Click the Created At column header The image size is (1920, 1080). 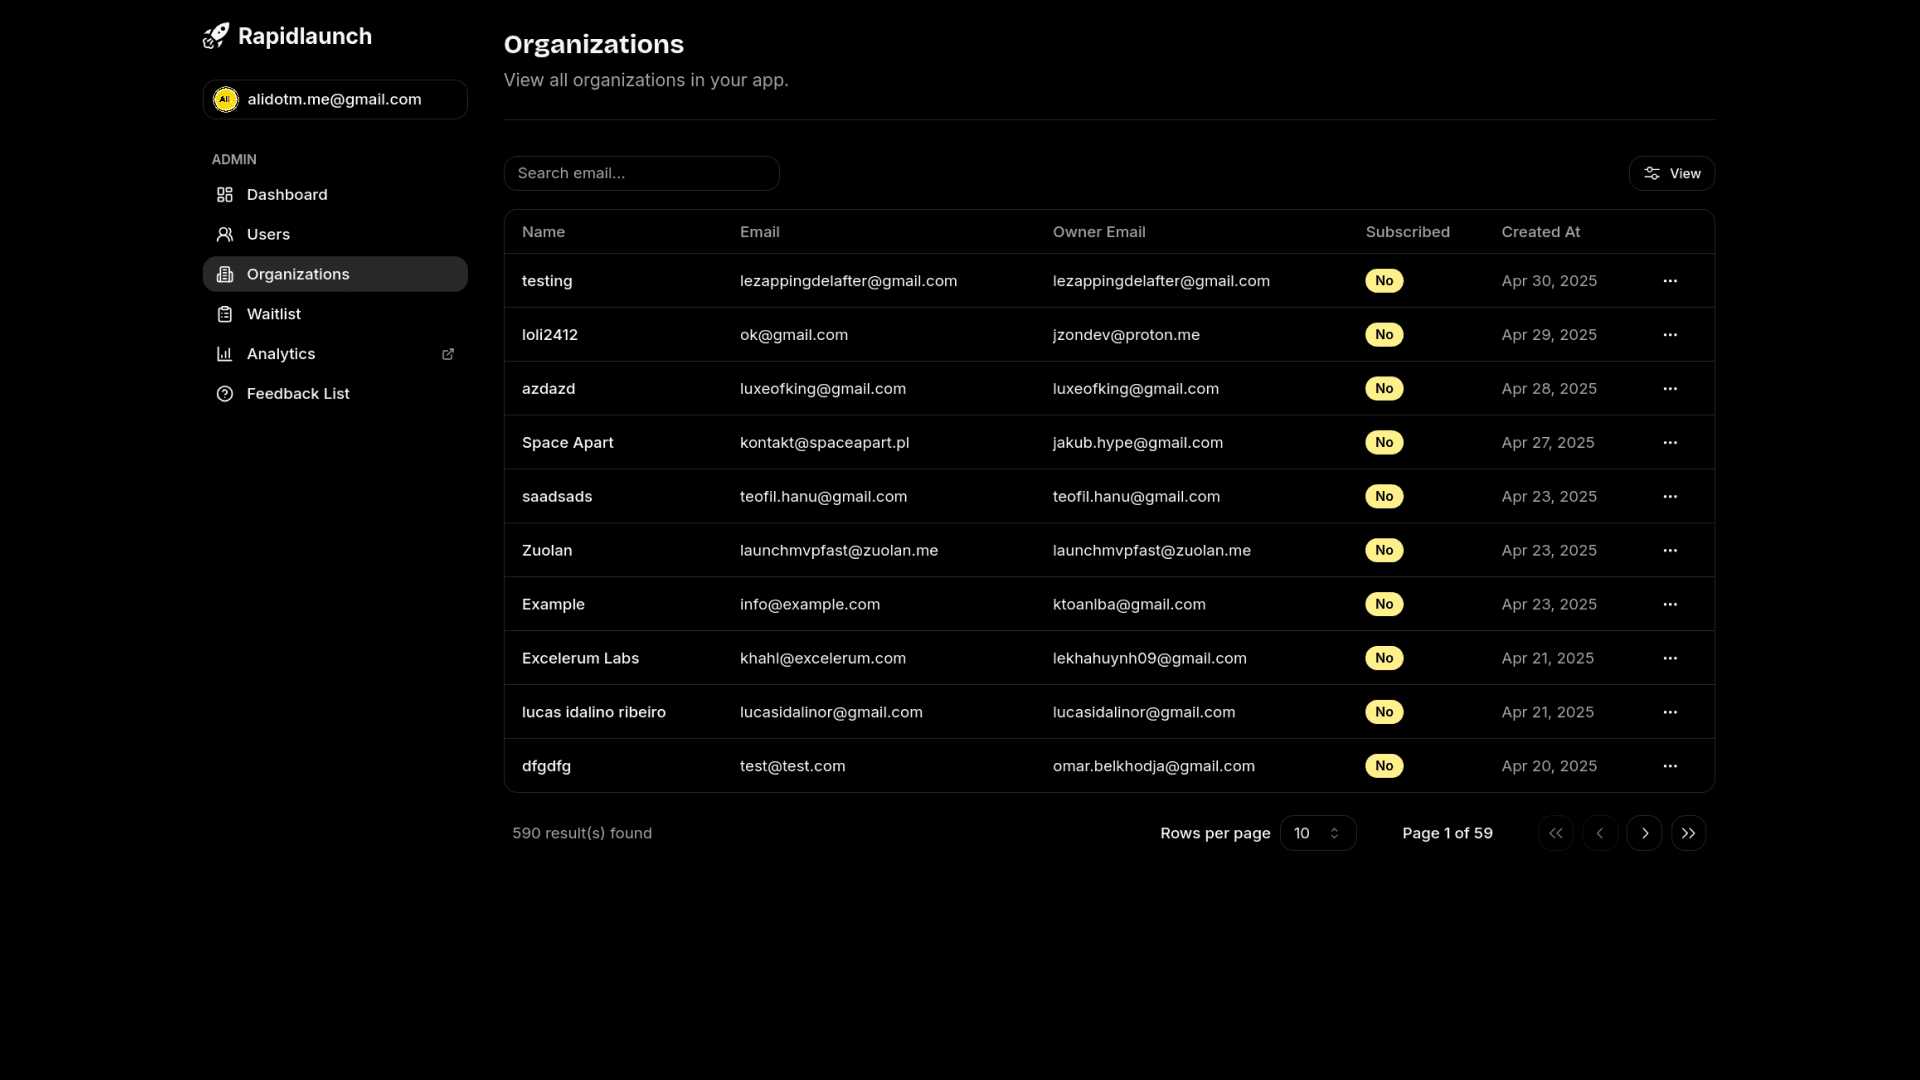1540,232
